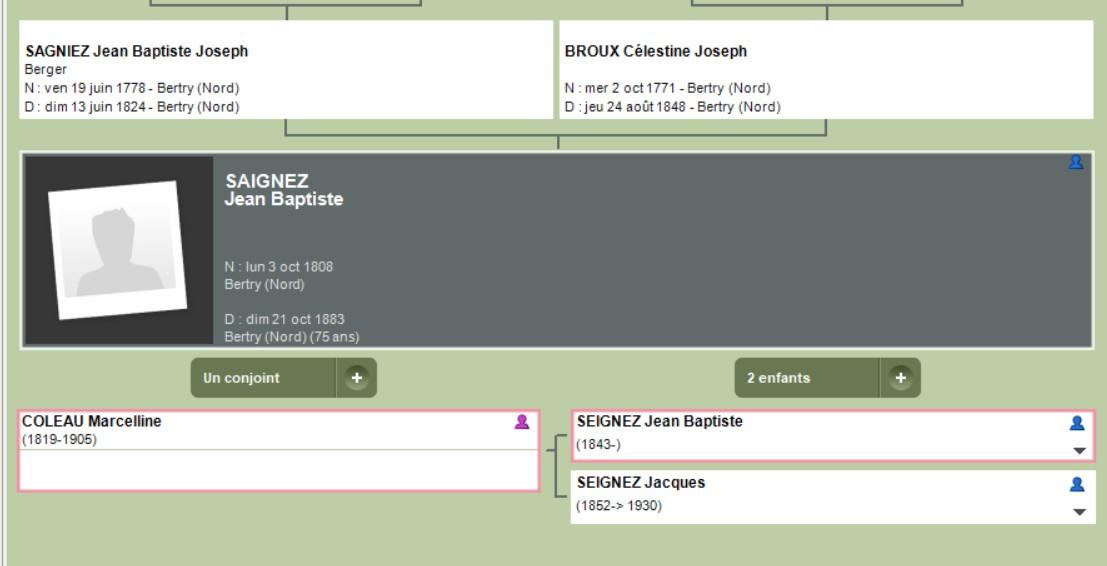The width and height of the screenshot is (1107, 566).
Task: Expand dropdown arrow for SEIGNEZ Jacques
Action: [x=1079, y=512]
